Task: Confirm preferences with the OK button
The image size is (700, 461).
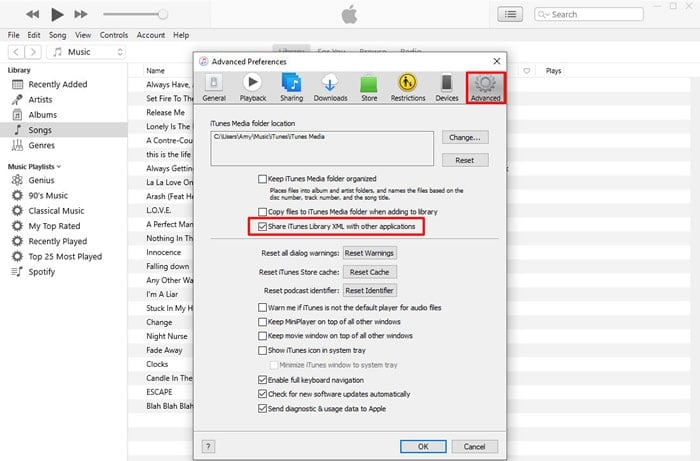Action: [x=423, y=446]
